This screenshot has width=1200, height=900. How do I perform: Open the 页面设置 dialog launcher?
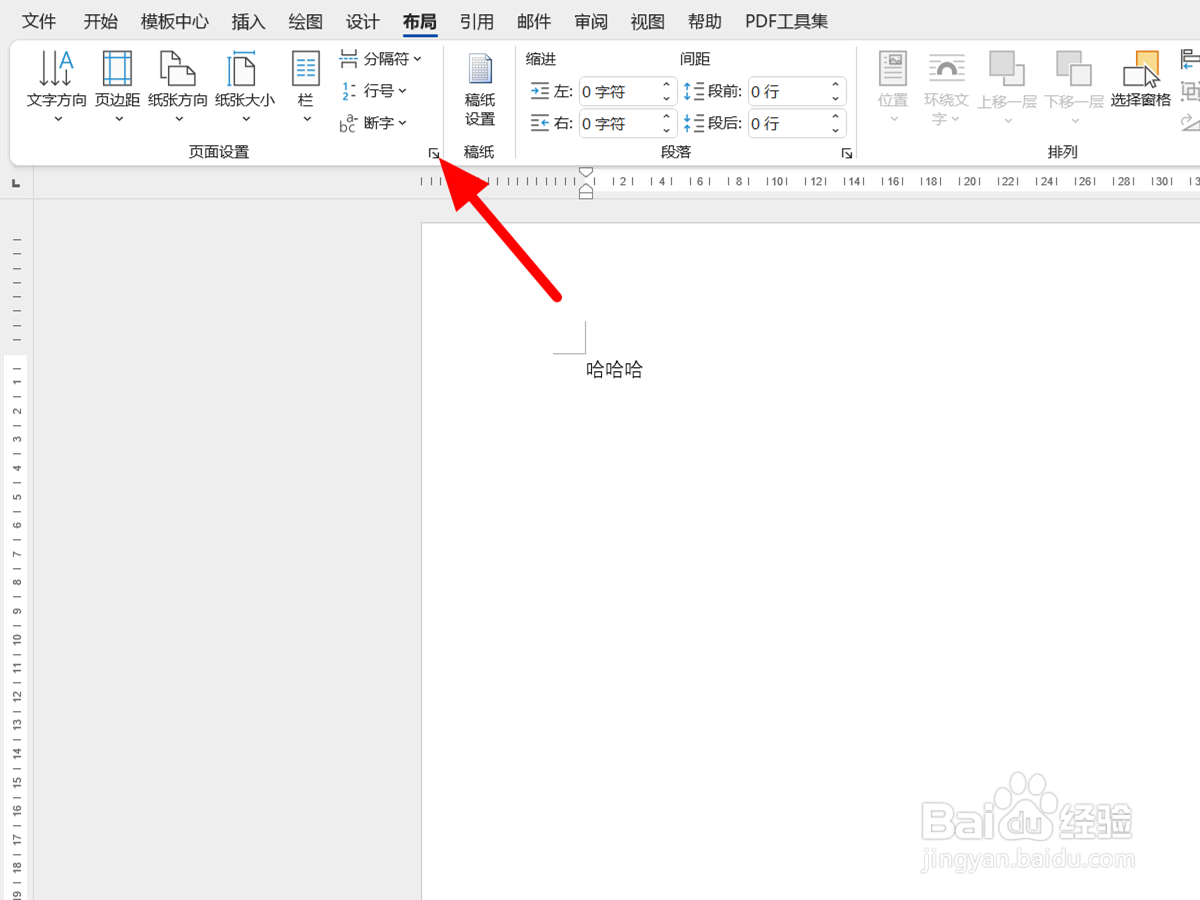pyautogui.click(x=433, y=152)
